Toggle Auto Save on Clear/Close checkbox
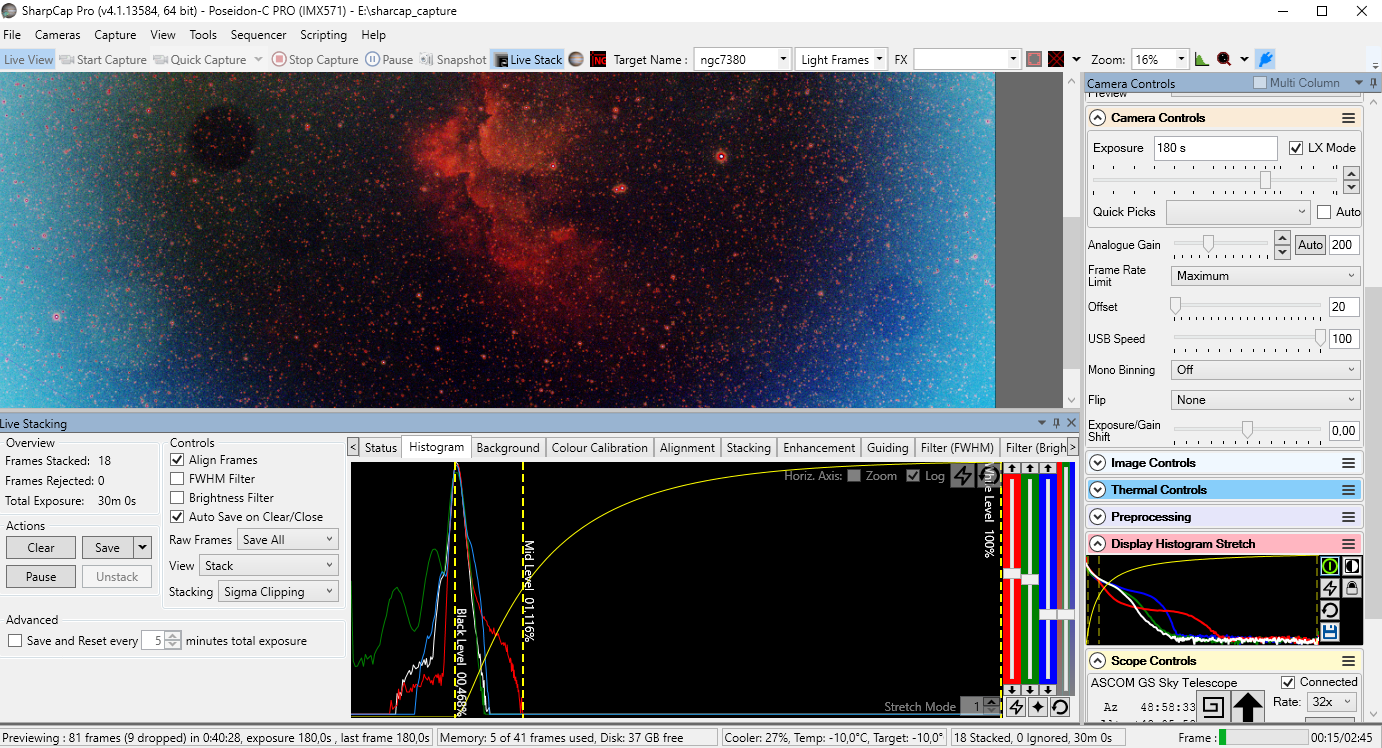Image resolution: width=1382 pixels, height=748 pixels. coord(178,517)
